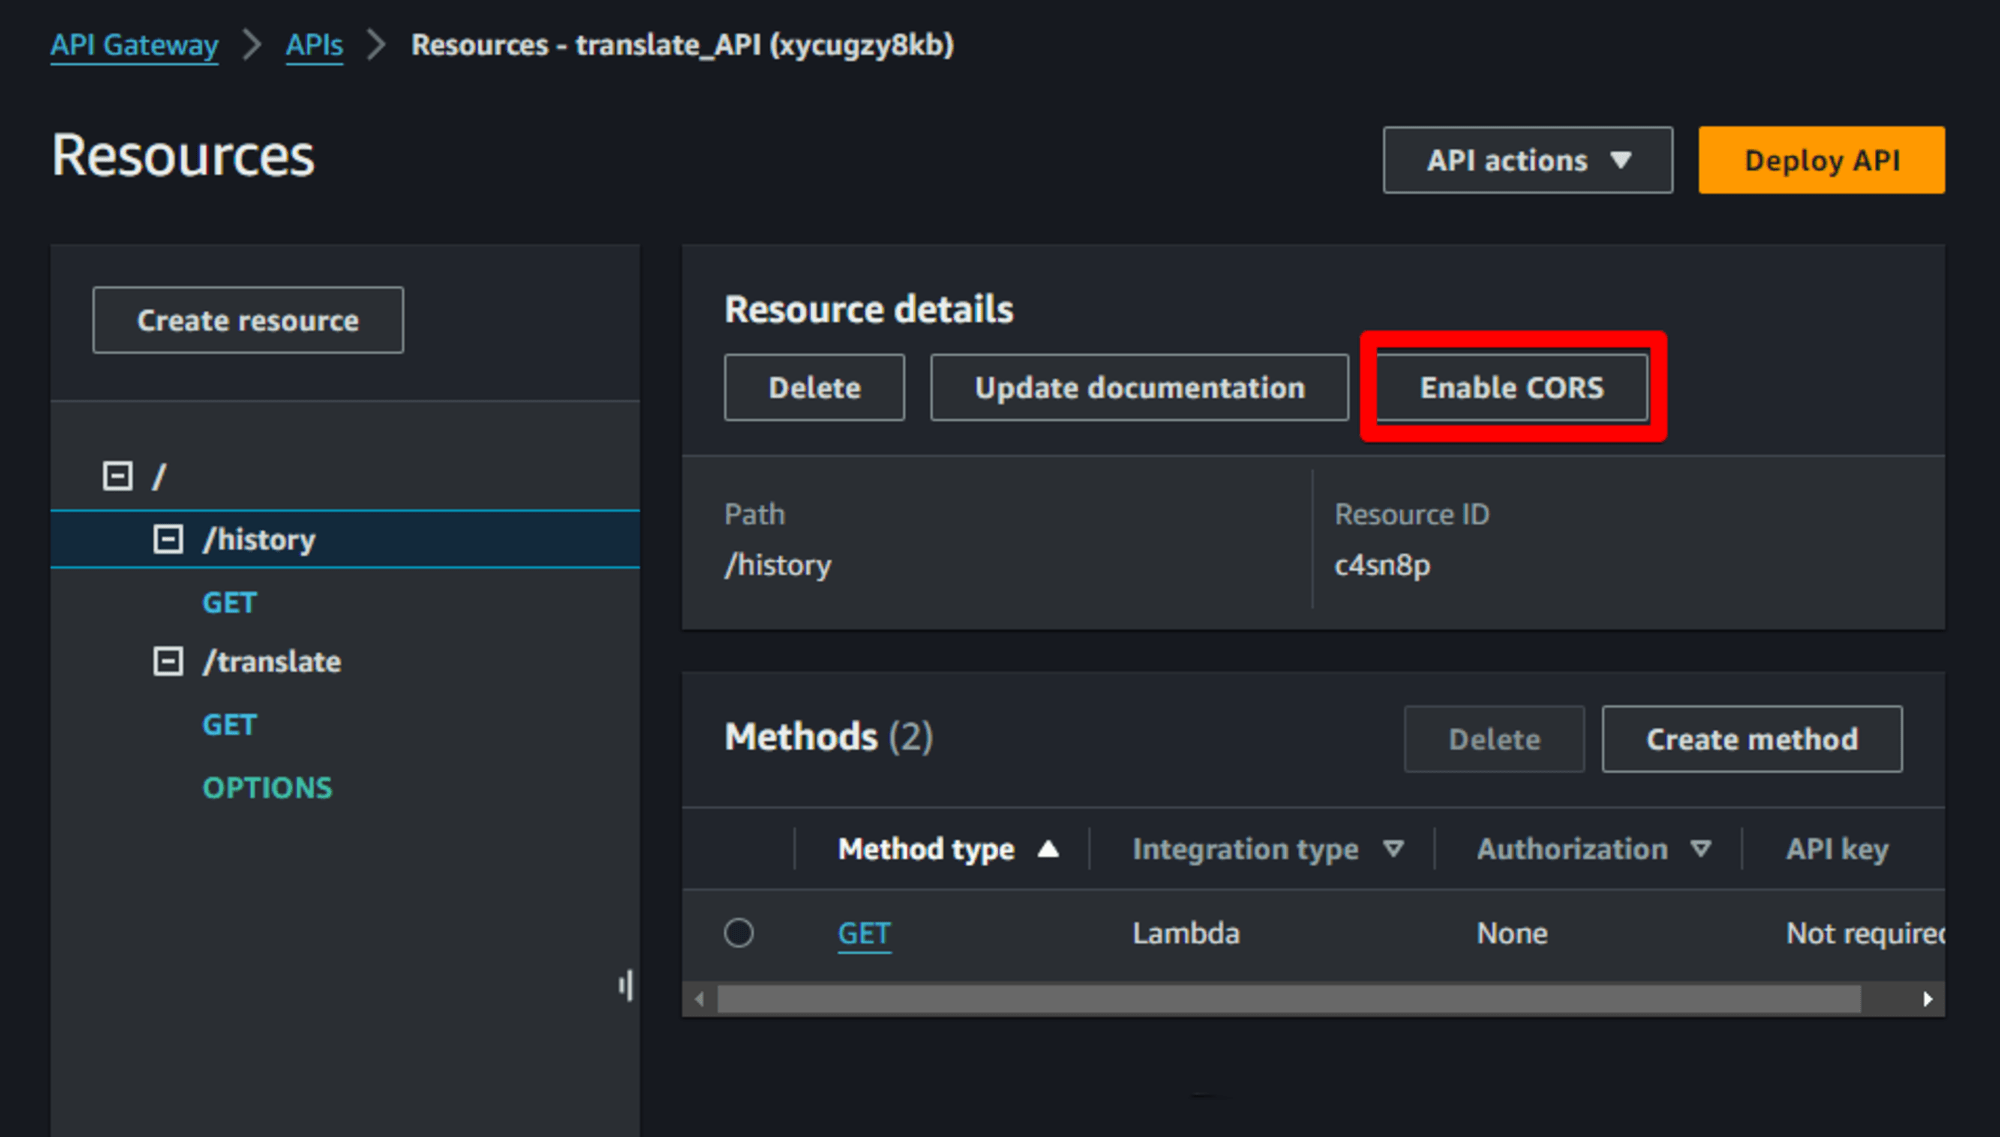
Task: Select the GET method radio button
Action: point(739,933)
